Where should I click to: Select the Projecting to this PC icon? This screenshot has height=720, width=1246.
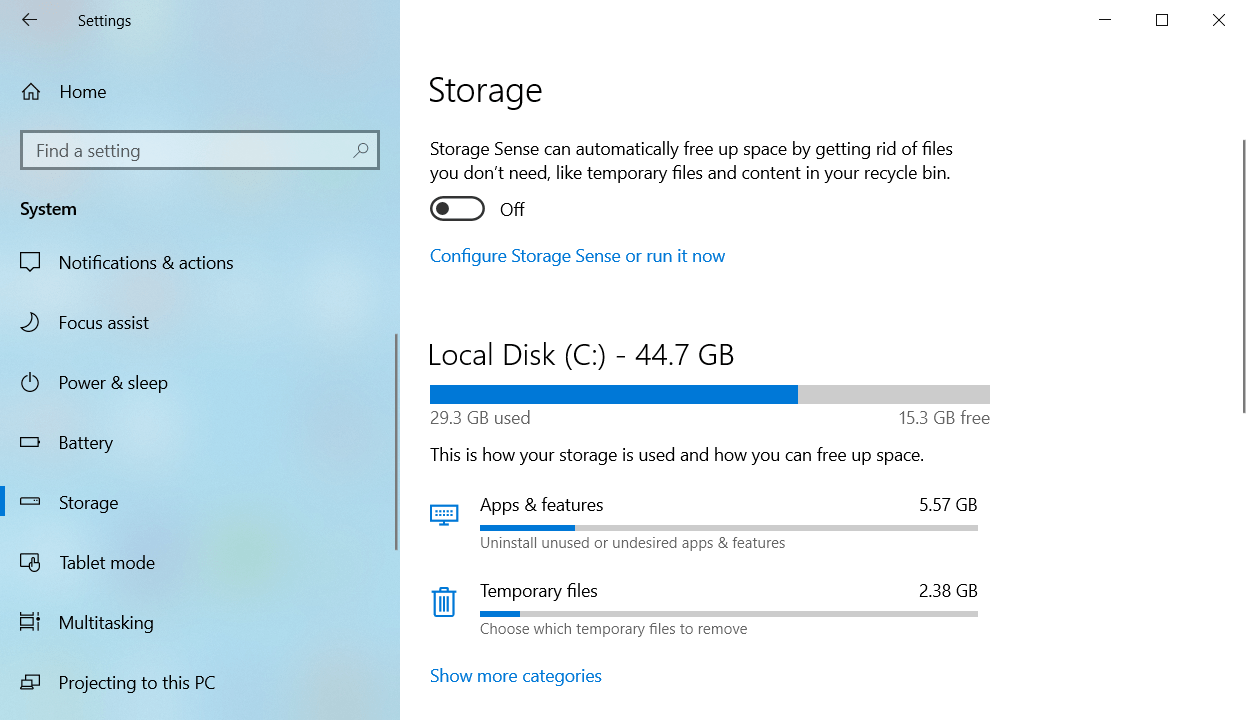(x=31, y=682)
